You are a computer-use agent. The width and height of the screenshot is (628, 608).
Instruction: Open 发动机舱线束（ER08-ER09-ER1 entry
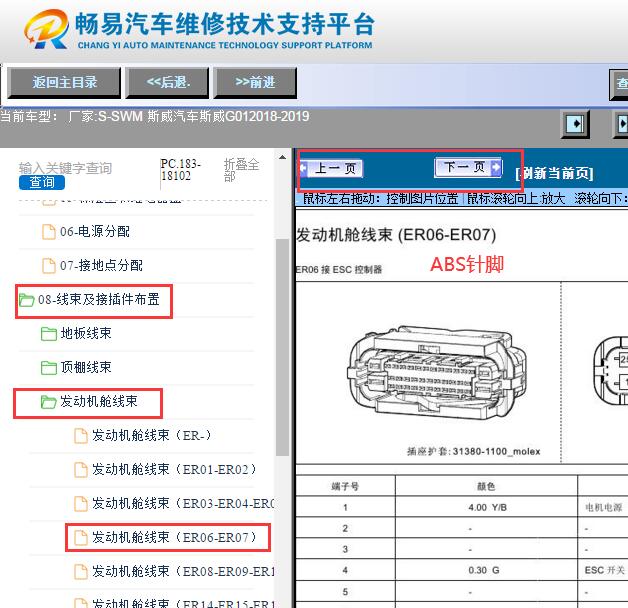pyautogui.click(x=183, y=572)
